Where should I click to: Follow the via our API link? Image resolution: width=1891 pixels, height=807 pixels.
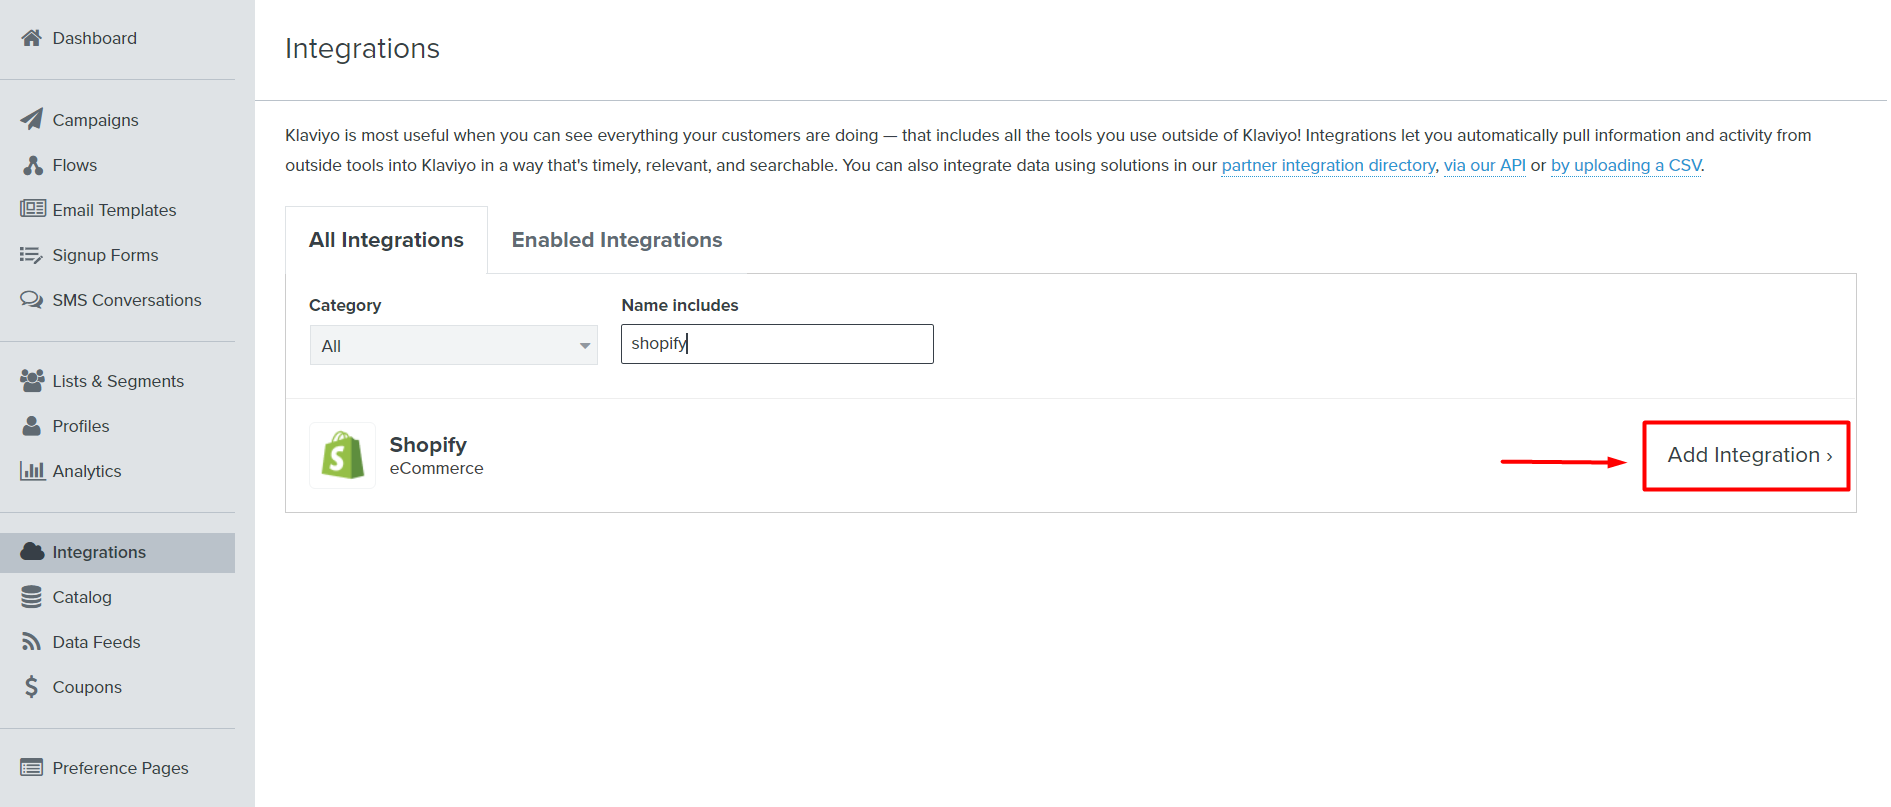point(1484,165)
